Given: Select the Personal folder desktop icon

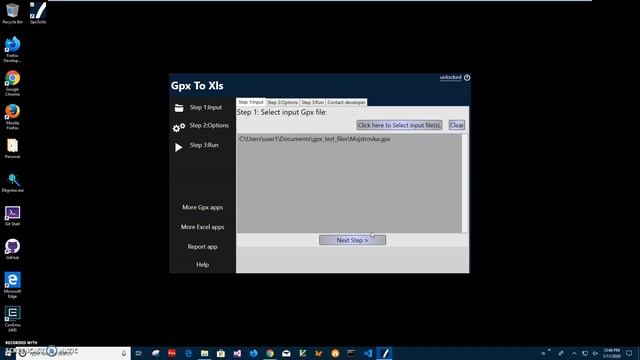Looking at the screenshot, I should (x=12, y=148).
